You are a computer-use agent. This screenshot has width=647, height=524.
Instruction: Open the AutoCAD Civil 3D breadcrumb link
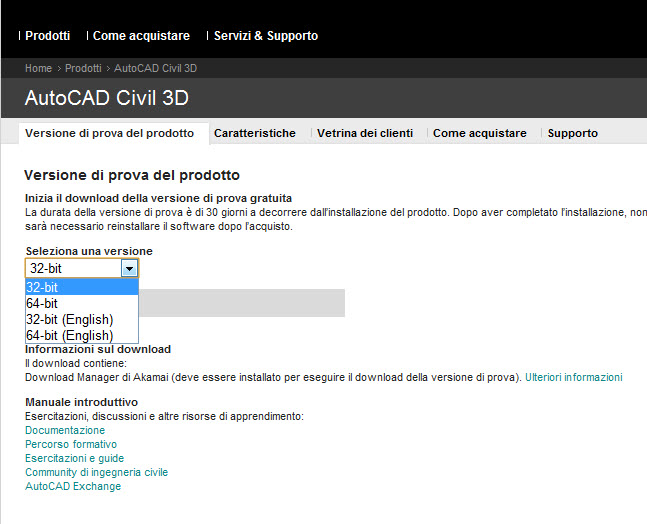(156, 68)
